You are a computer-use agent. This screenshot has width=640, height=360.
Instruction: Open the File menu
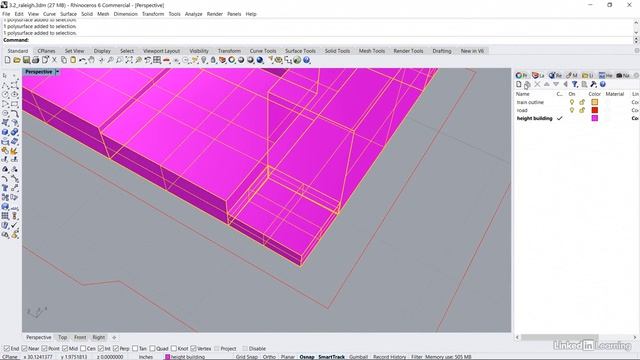pos(6,14)
